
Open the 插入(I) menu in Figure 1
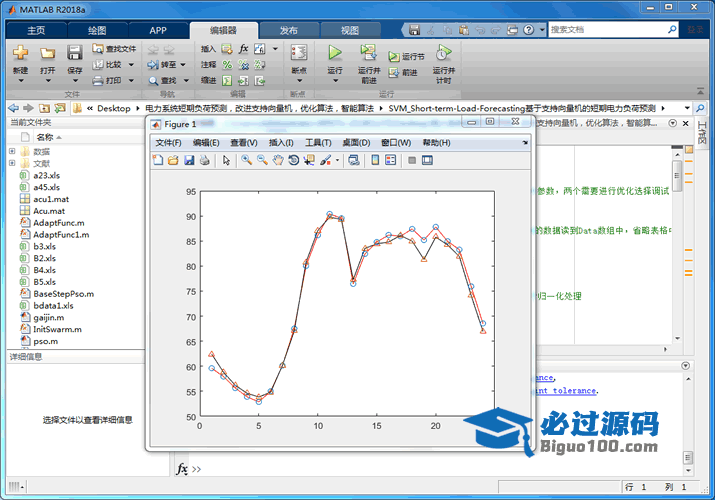click(281, 143)
